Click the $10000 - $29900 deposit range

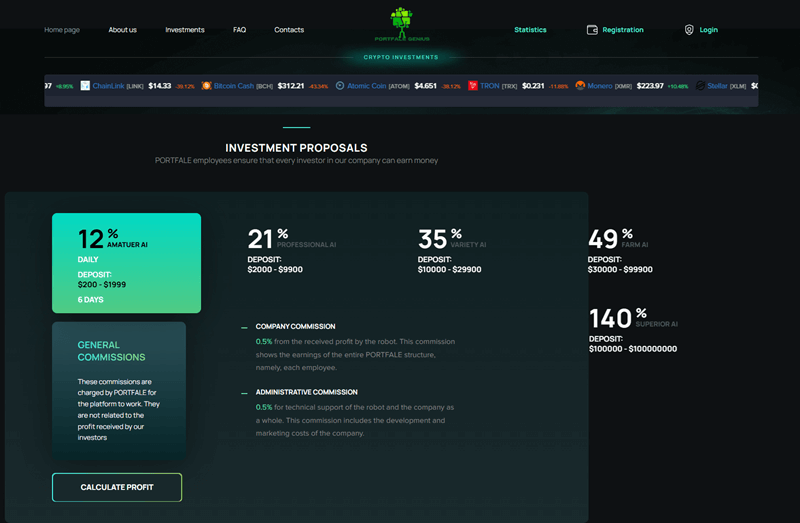point(449,269)
